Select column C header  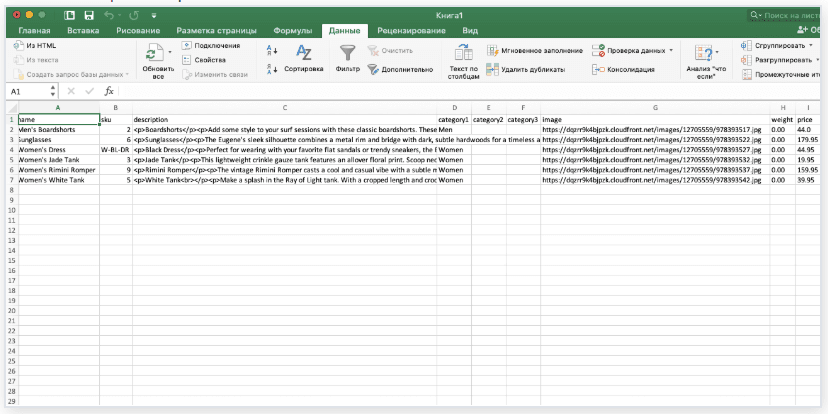285,108
